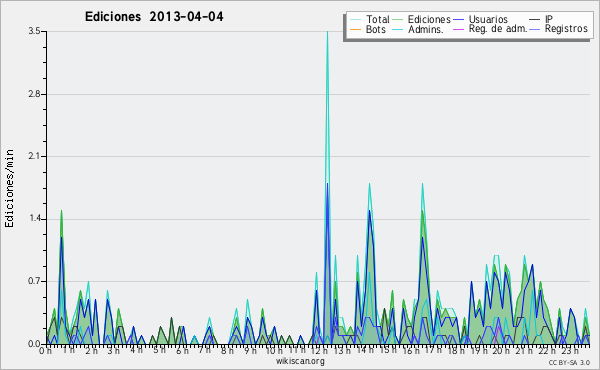Click the Registros legend line
The width and height of the screenshot is (600, 370).
pos(535,29)
